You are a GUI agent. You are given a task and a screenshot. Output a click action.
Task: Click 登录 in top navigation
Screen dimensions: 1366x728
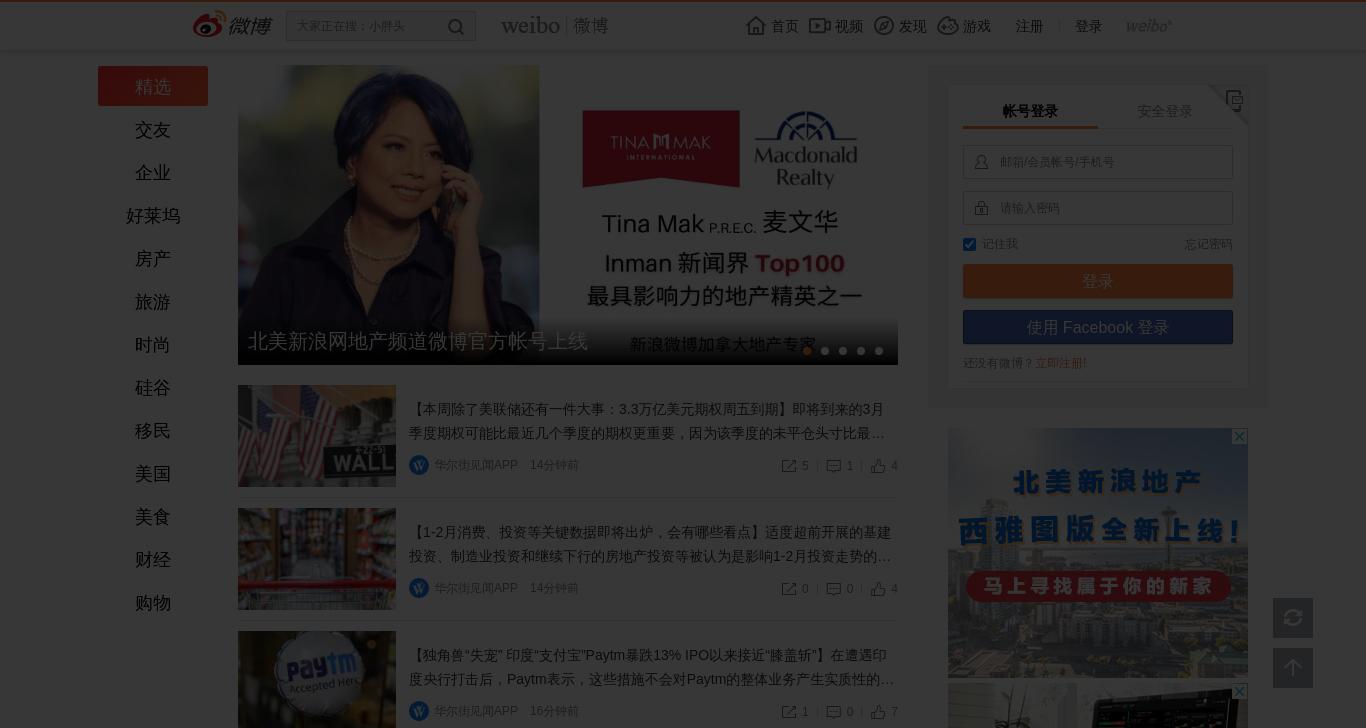(x=1089, y=27)
